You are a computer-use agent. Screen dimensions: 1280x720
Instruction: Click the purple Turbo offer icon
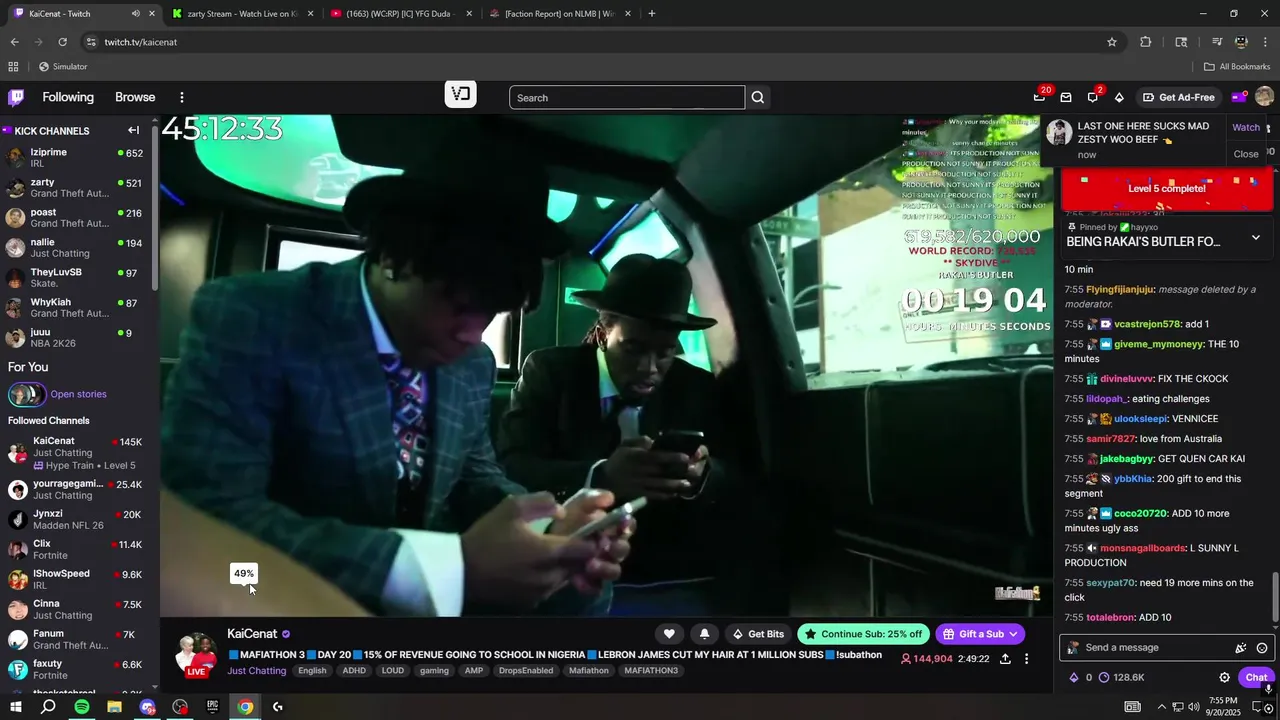[x=1238, y=97]
